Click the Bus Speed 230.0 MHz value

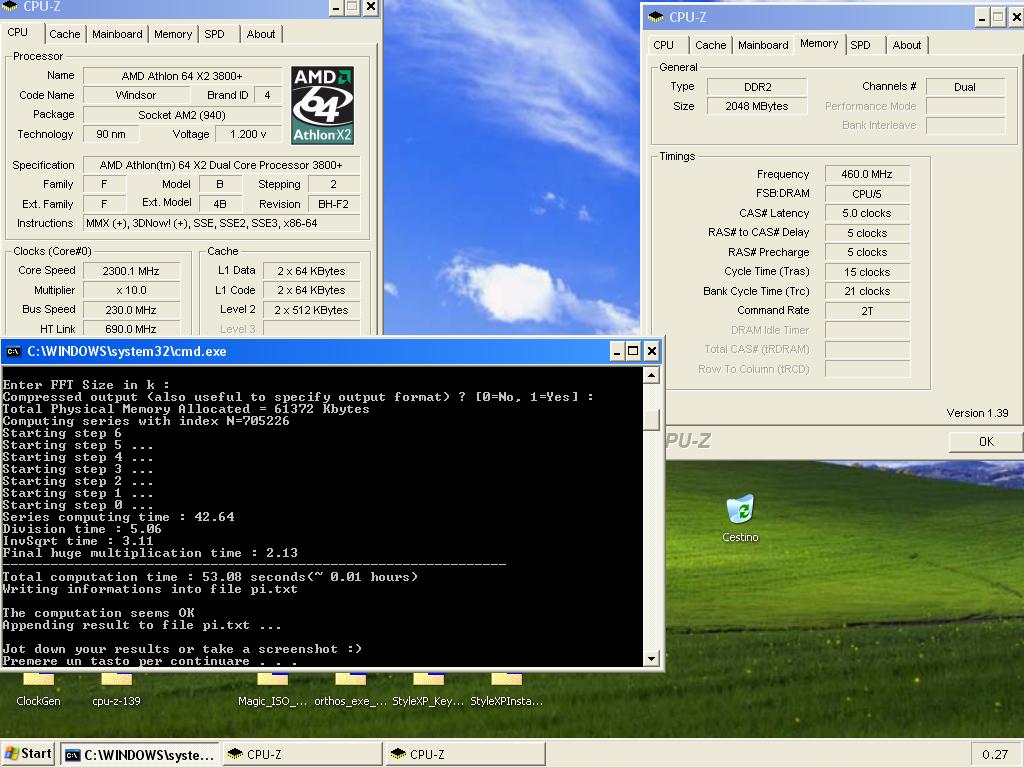(131, 310)
